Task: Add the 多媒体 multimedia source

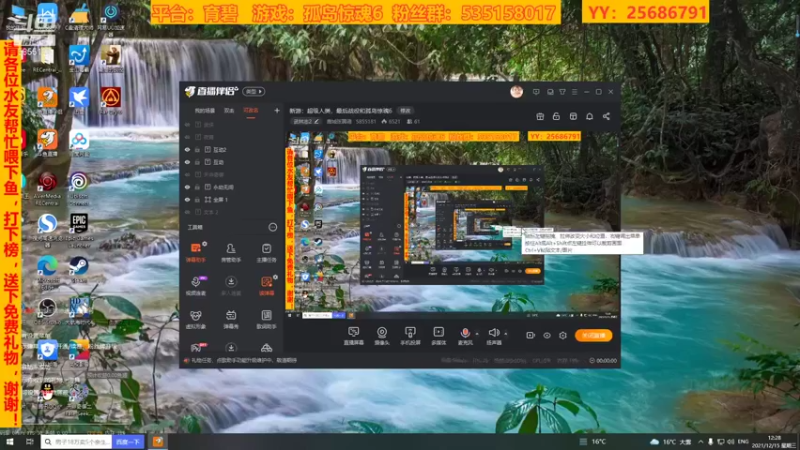Action: [438, 336]
